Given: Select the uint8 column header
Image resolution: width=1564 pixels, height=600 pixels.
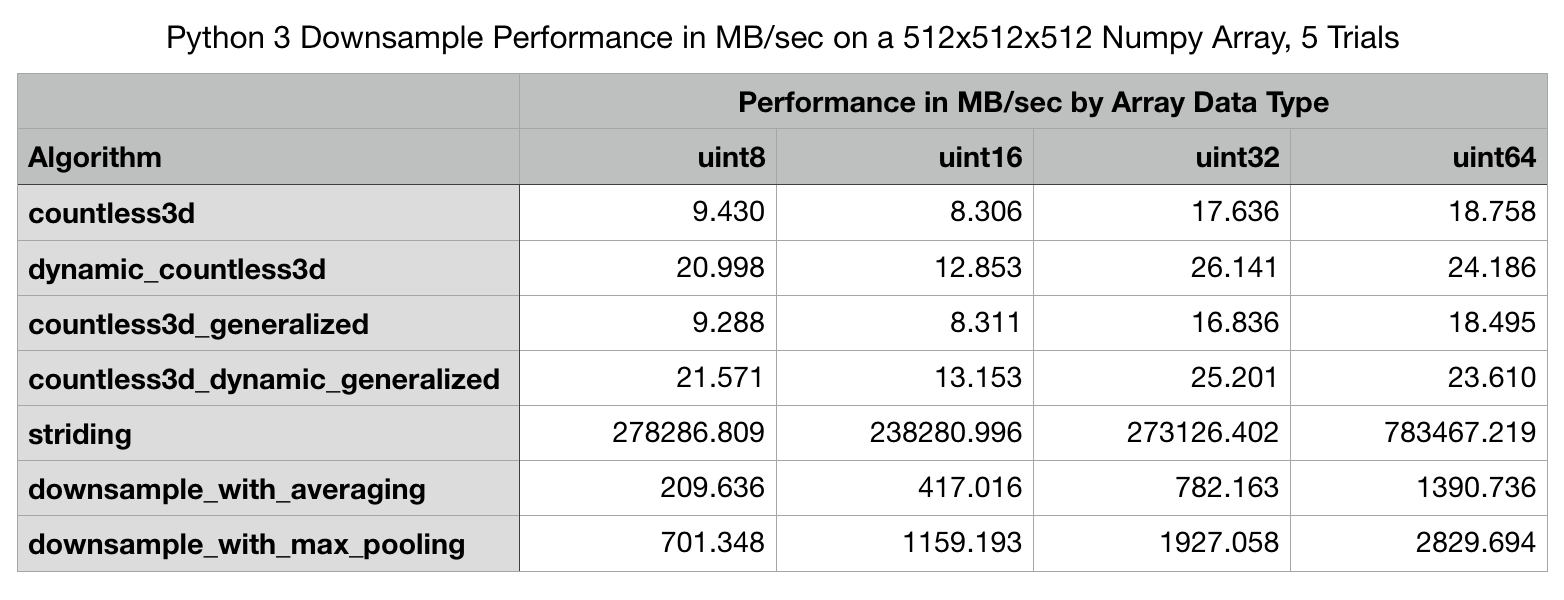Looking at the screenshot, I should click(731, 157).
